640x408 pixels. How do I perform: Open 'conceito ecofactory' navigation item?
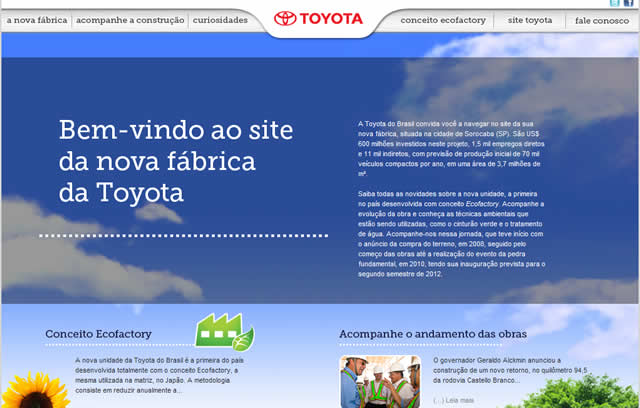(441, 20)
